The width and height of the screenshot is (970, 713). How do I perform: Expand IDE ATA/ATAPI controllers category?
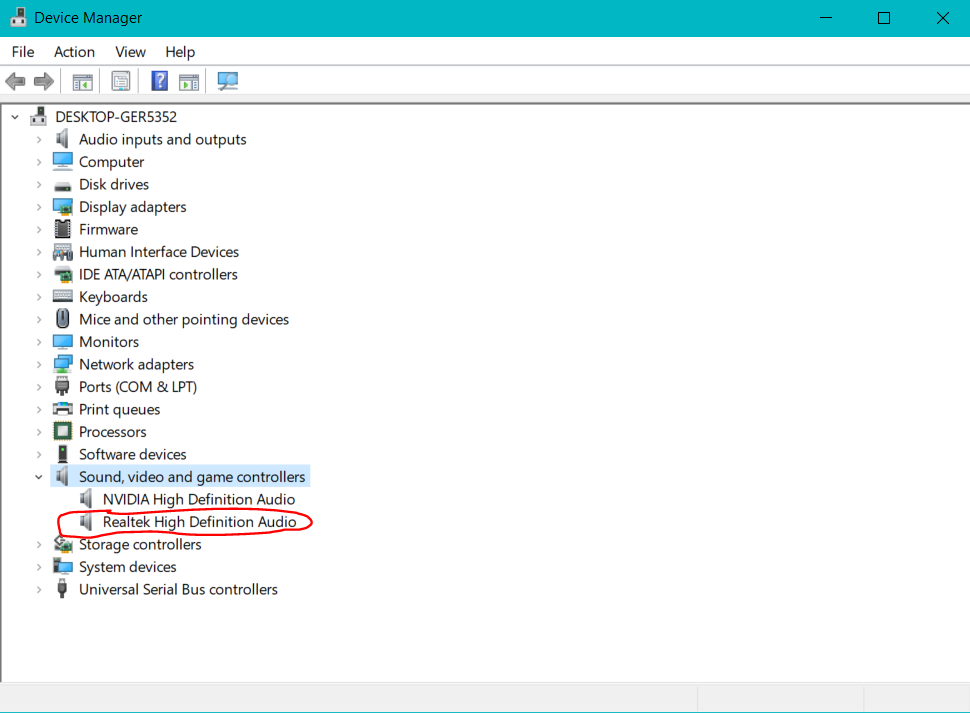[39, 275]
